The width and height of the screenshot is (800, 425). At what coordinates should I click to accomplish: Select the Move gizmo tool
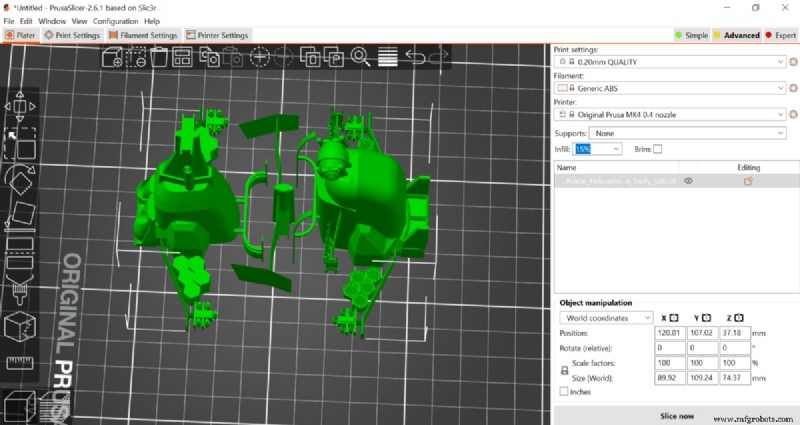[x=20, y=107]
